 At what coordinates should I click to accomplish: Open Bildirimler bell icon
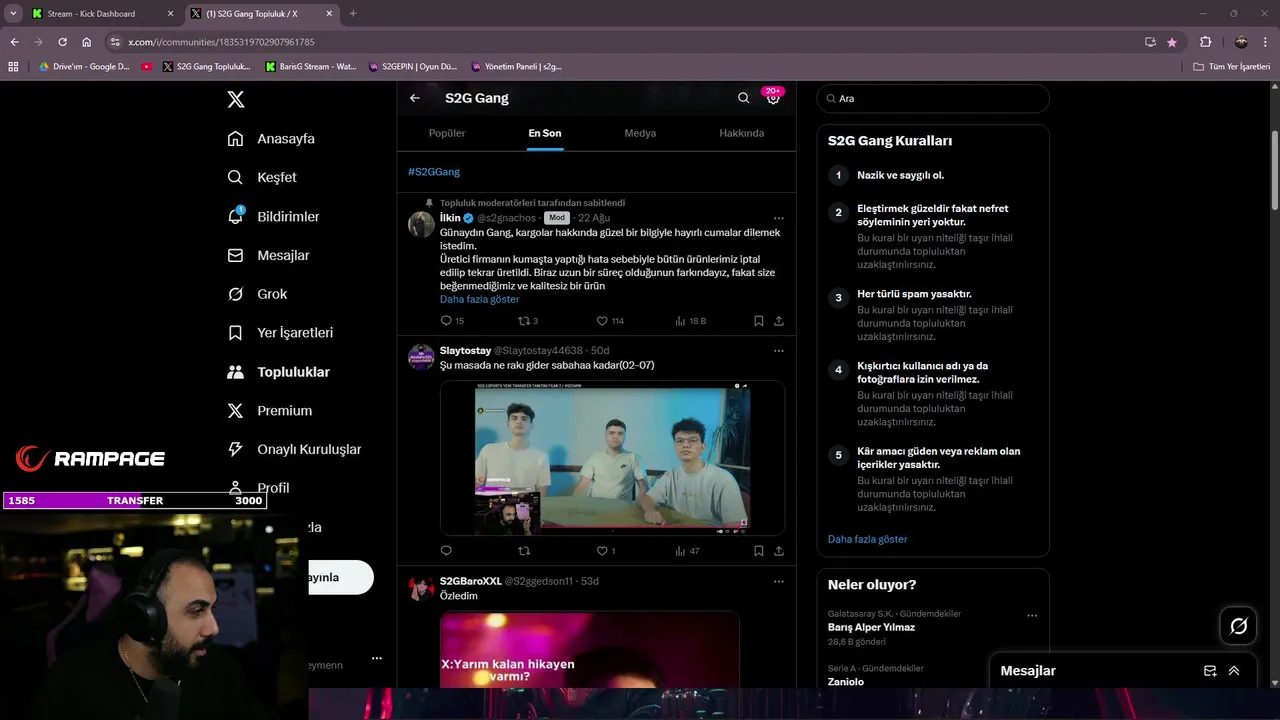click(x=235, y=216)
